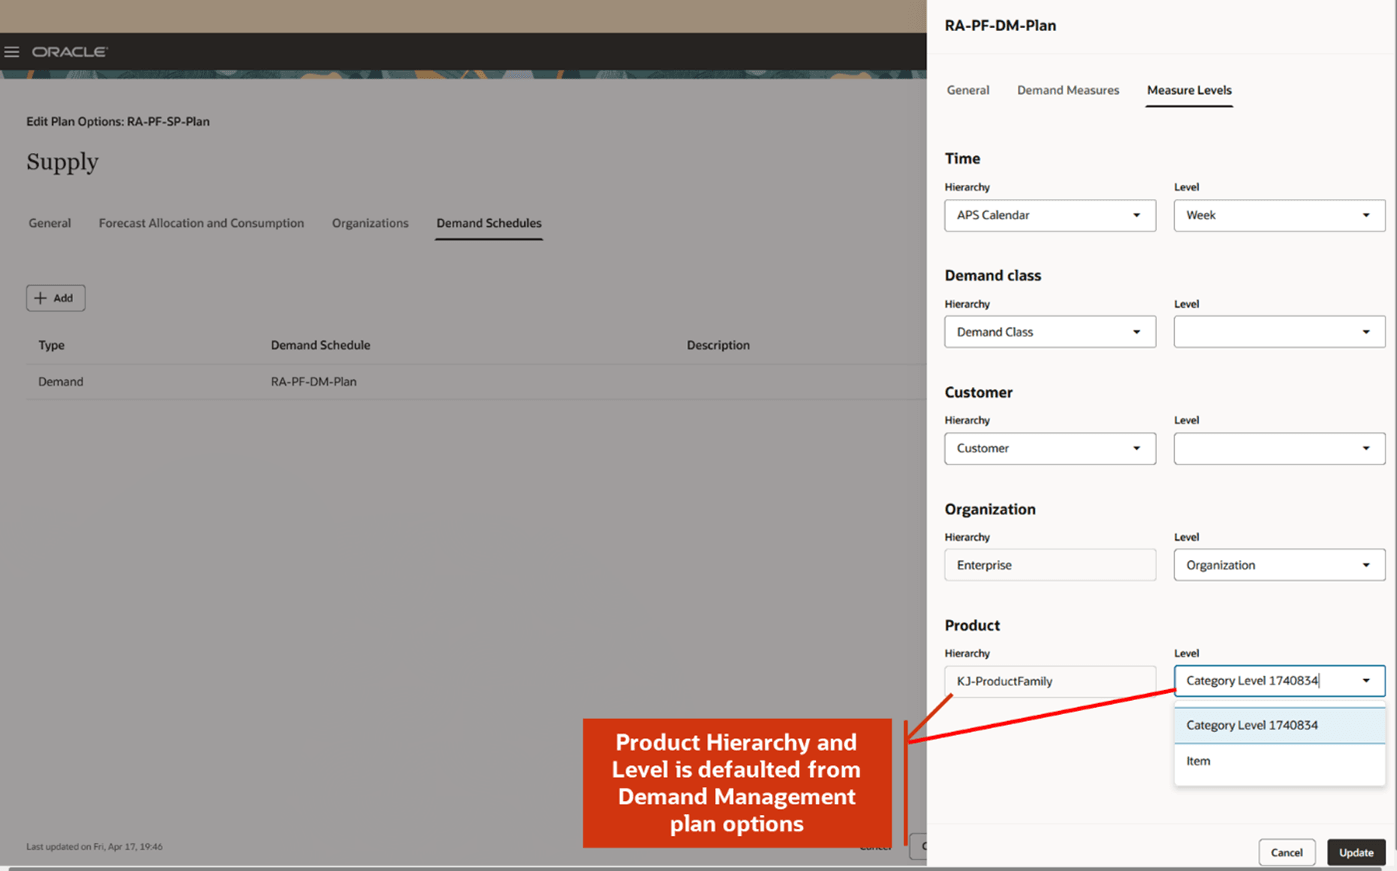The height and width of the screenshot is (871, 1397).
Task: Click the Enterprise hierarchy field
Action: (1050, 565)
